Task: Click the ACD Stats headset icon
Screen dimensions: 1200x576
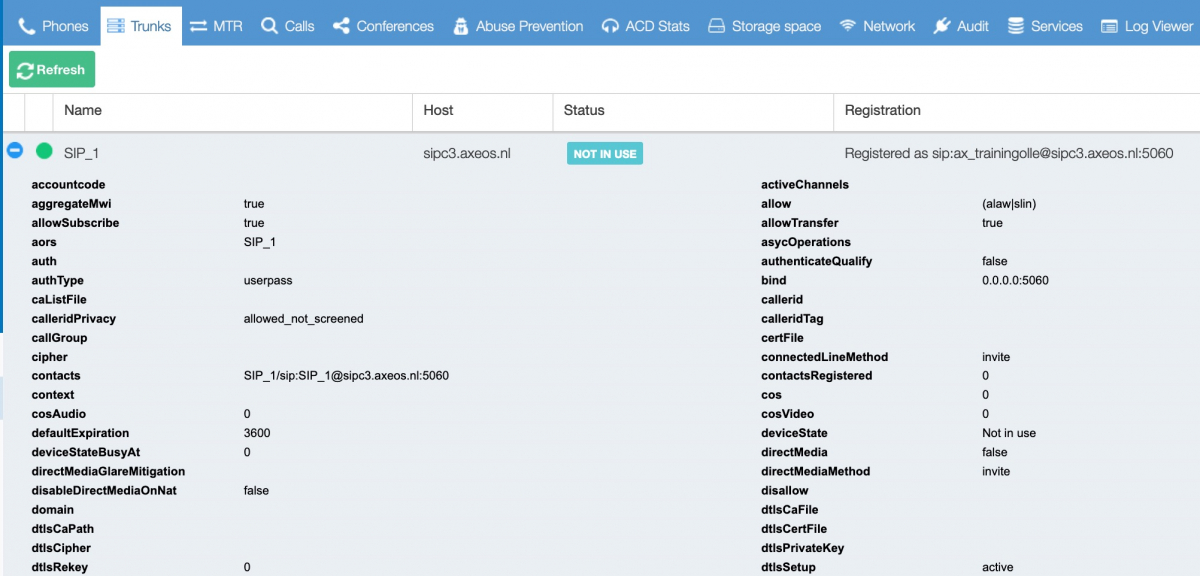Action: [x=610, y=26]
